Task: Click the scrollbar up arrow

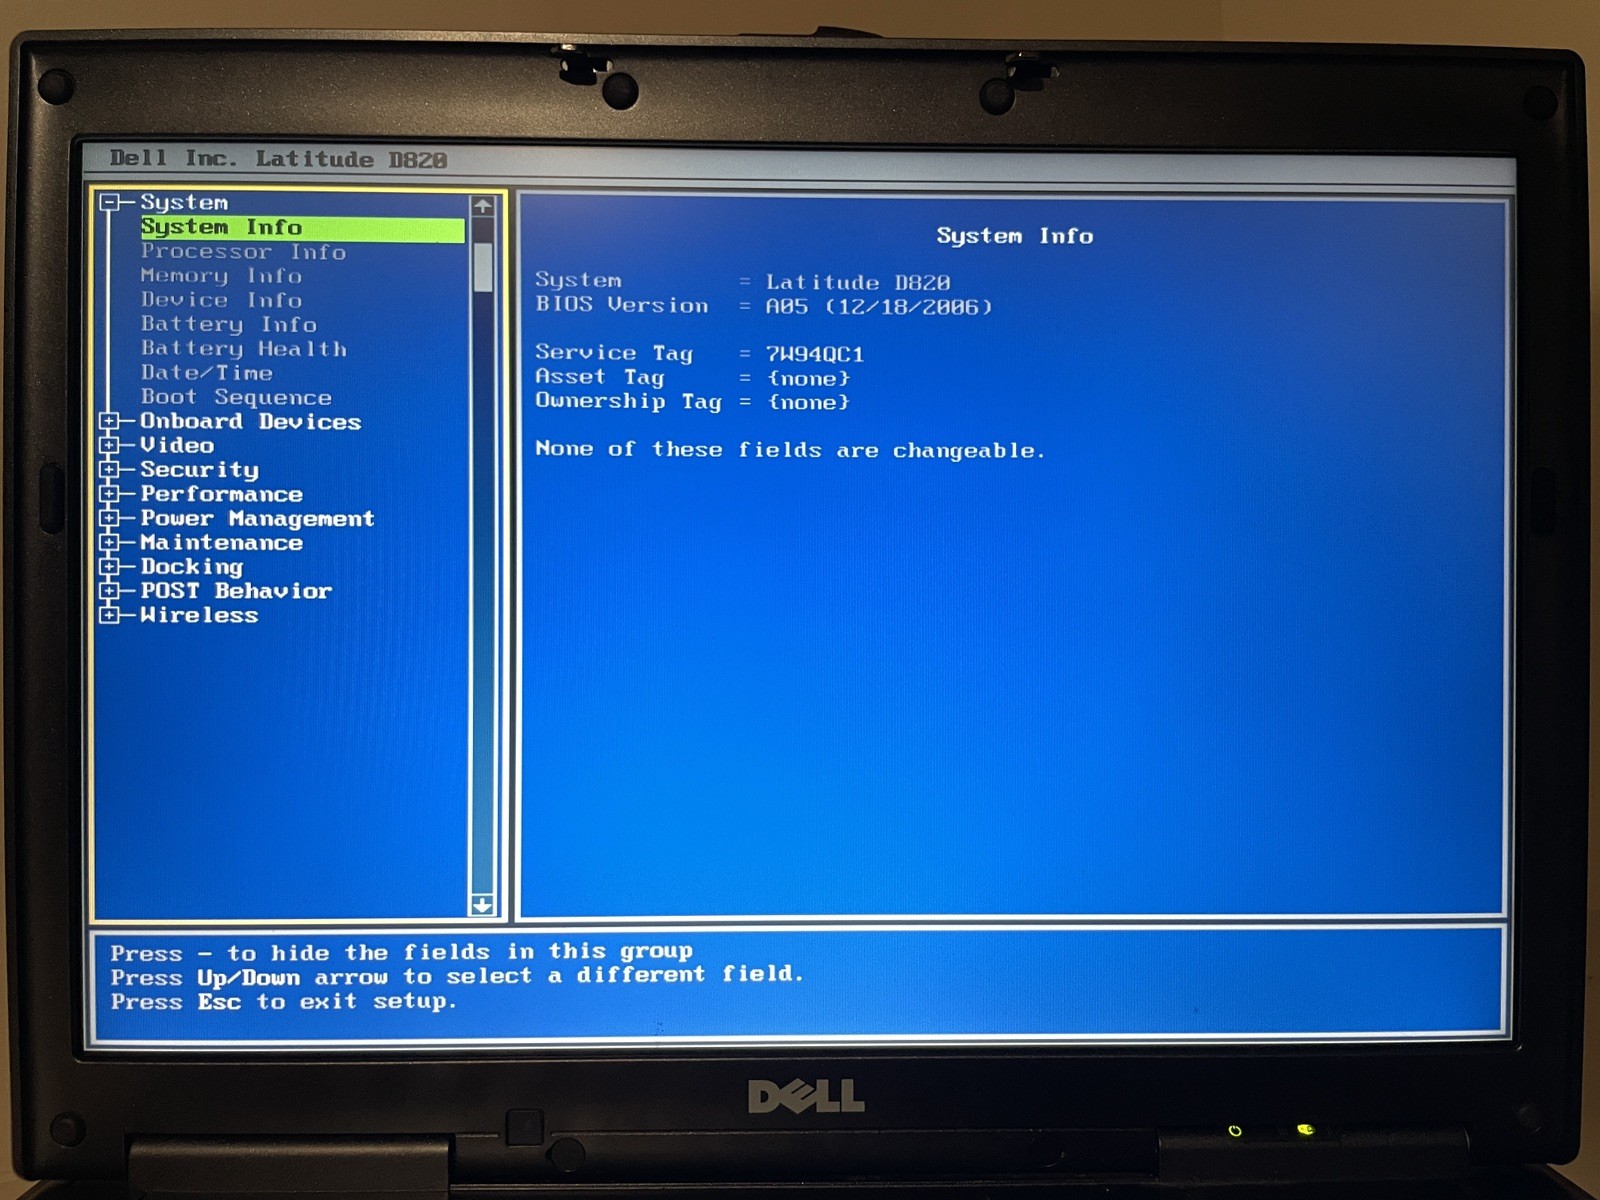Action: [x=483, y=206]
